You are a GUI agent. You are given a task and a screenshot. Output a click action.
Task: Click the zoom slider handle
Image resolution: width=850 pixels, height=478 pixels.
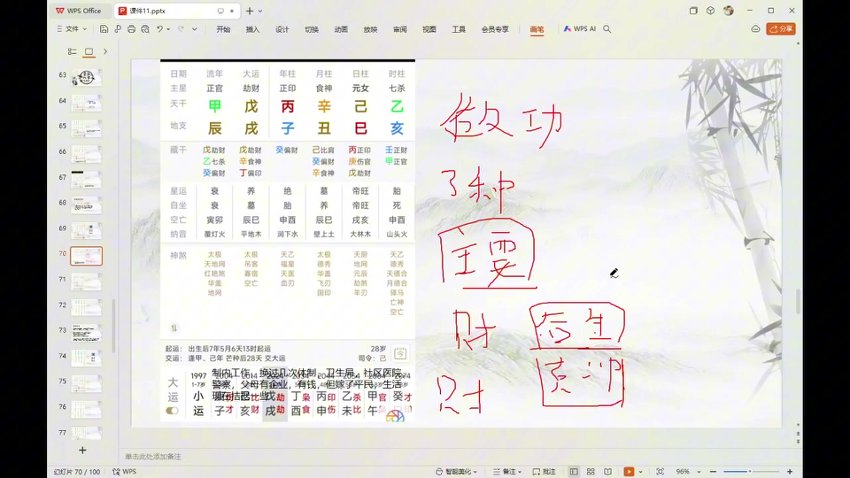tap(749, 471)
